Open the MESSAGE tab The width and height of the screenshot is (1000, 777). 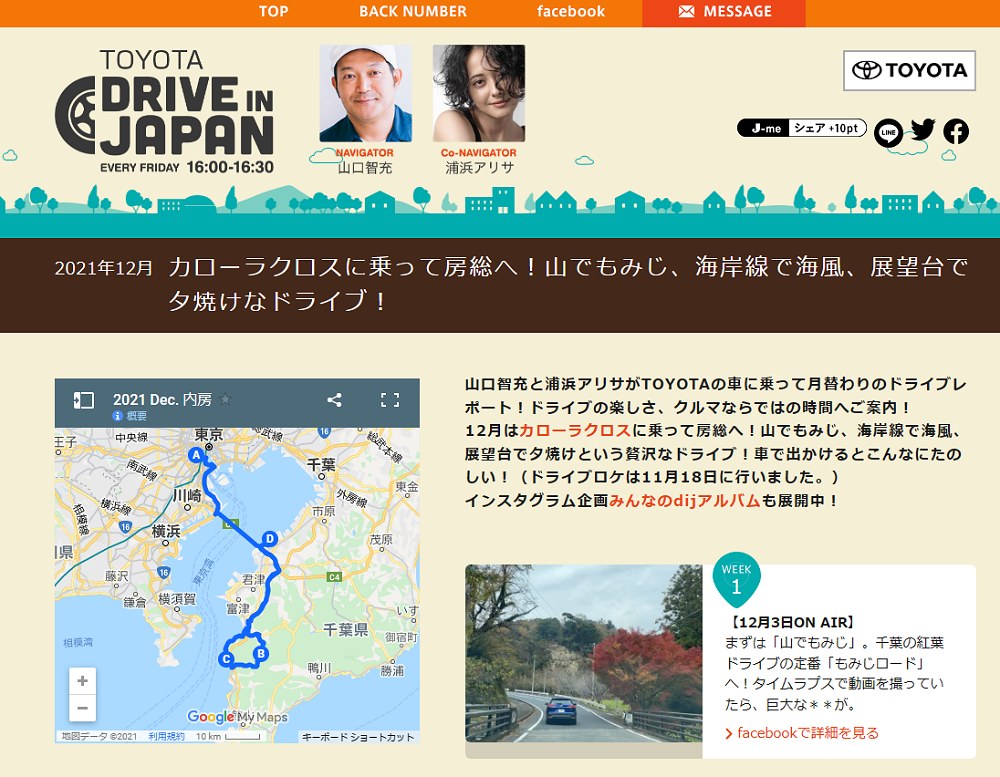point(723,13)
